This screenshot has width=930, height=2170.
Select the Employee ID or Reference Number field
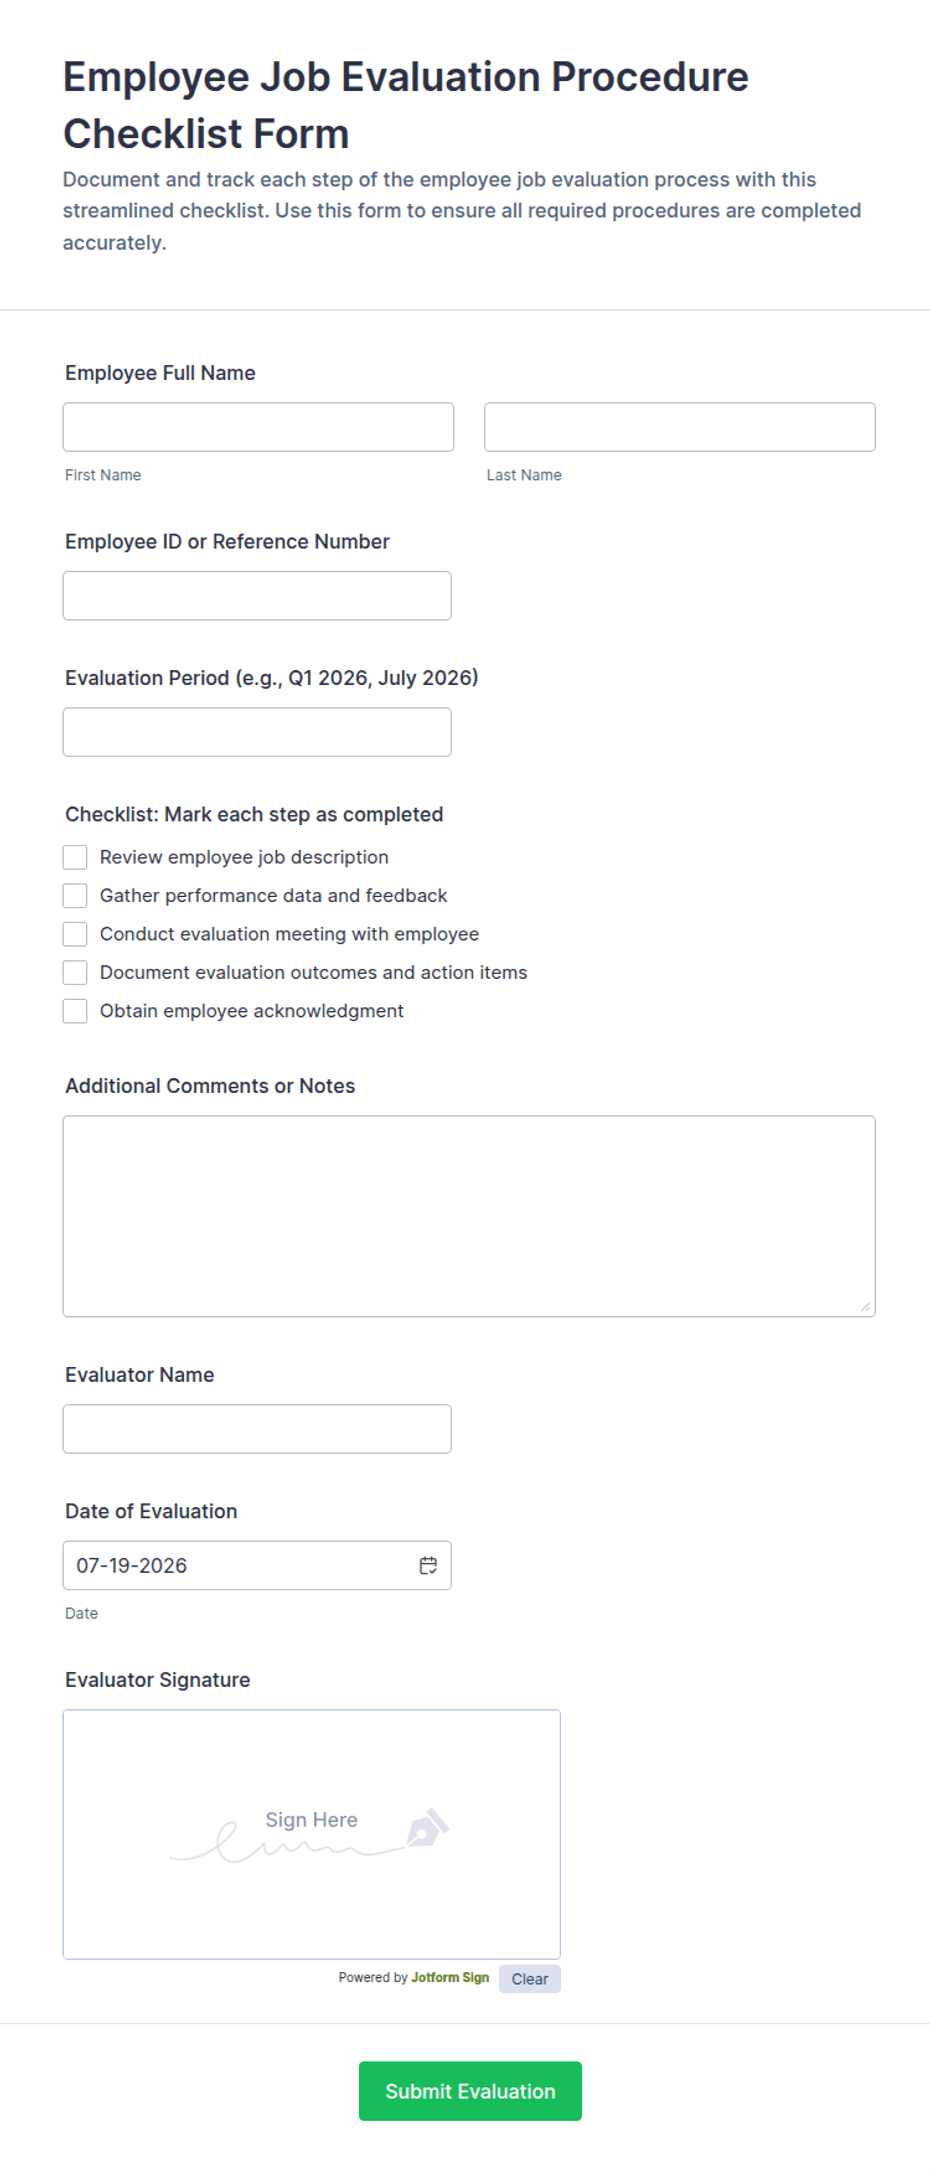click(x=257, y=596)
